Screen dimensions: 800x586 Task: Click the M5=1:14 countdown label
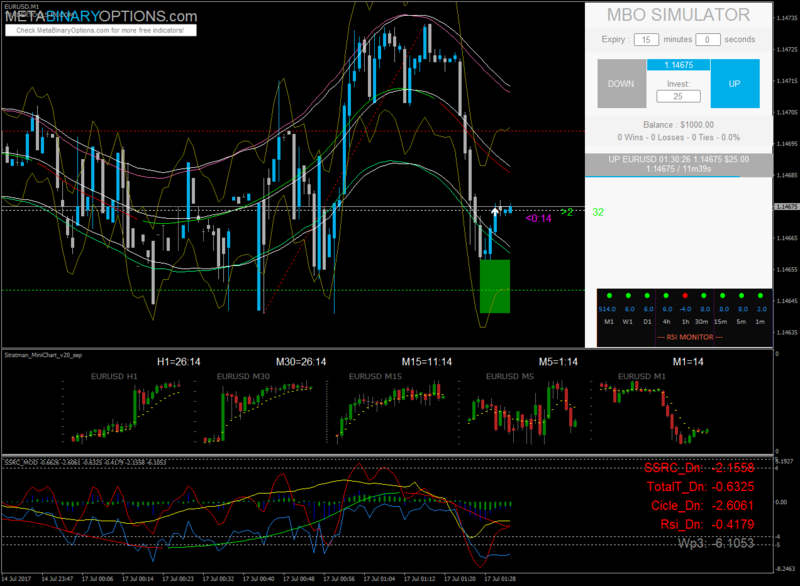[x=558, y=362]
